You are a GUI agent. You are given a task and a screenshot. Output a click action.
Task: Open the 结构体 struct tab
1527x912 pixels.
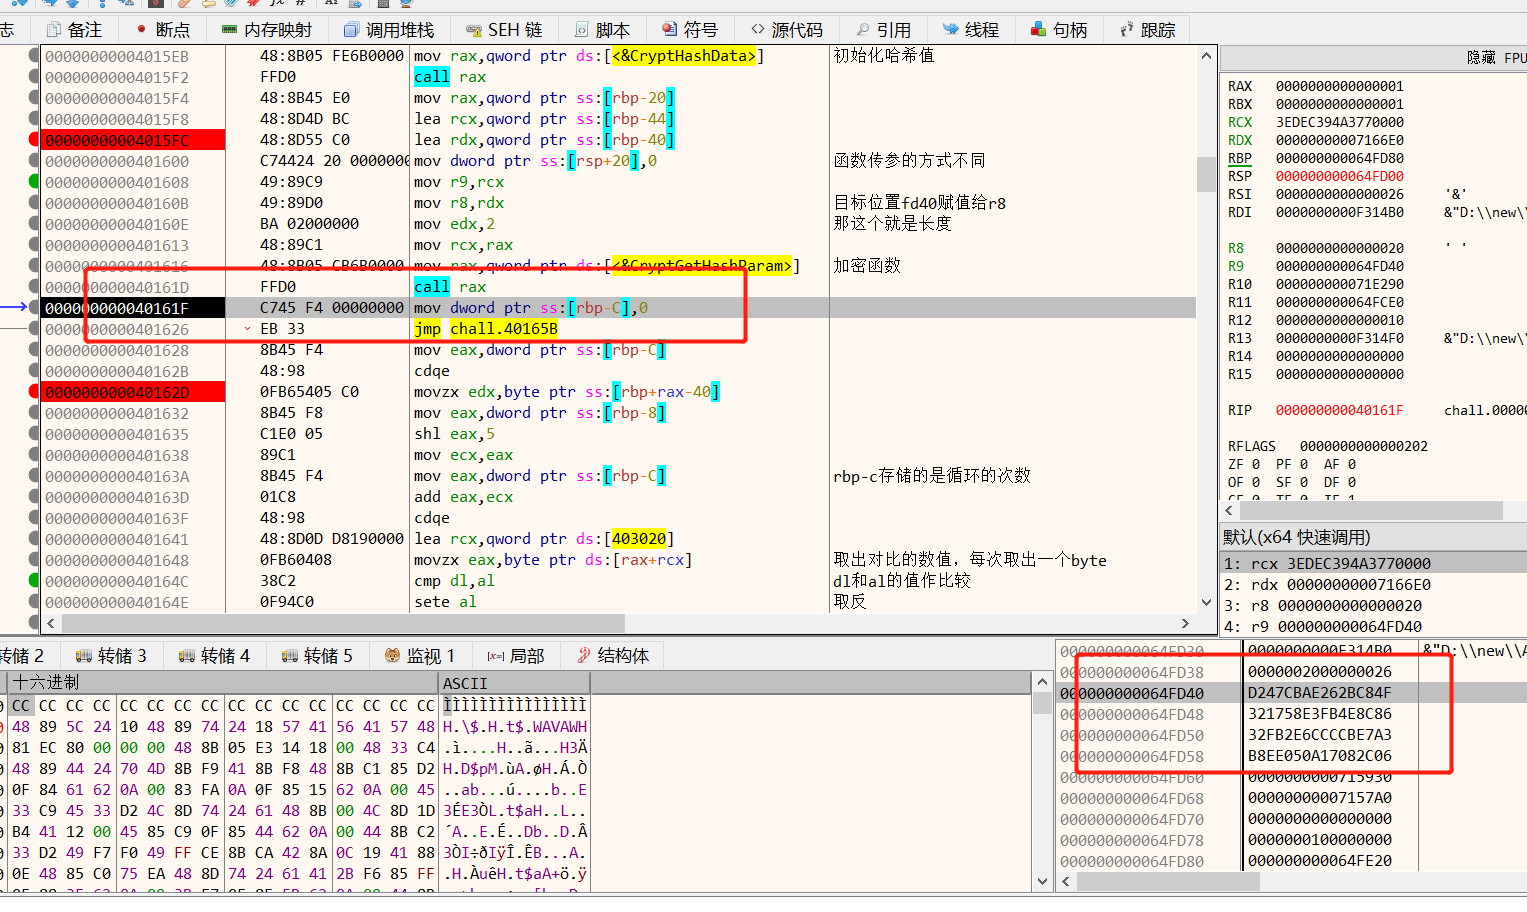[x=613, y=656]
